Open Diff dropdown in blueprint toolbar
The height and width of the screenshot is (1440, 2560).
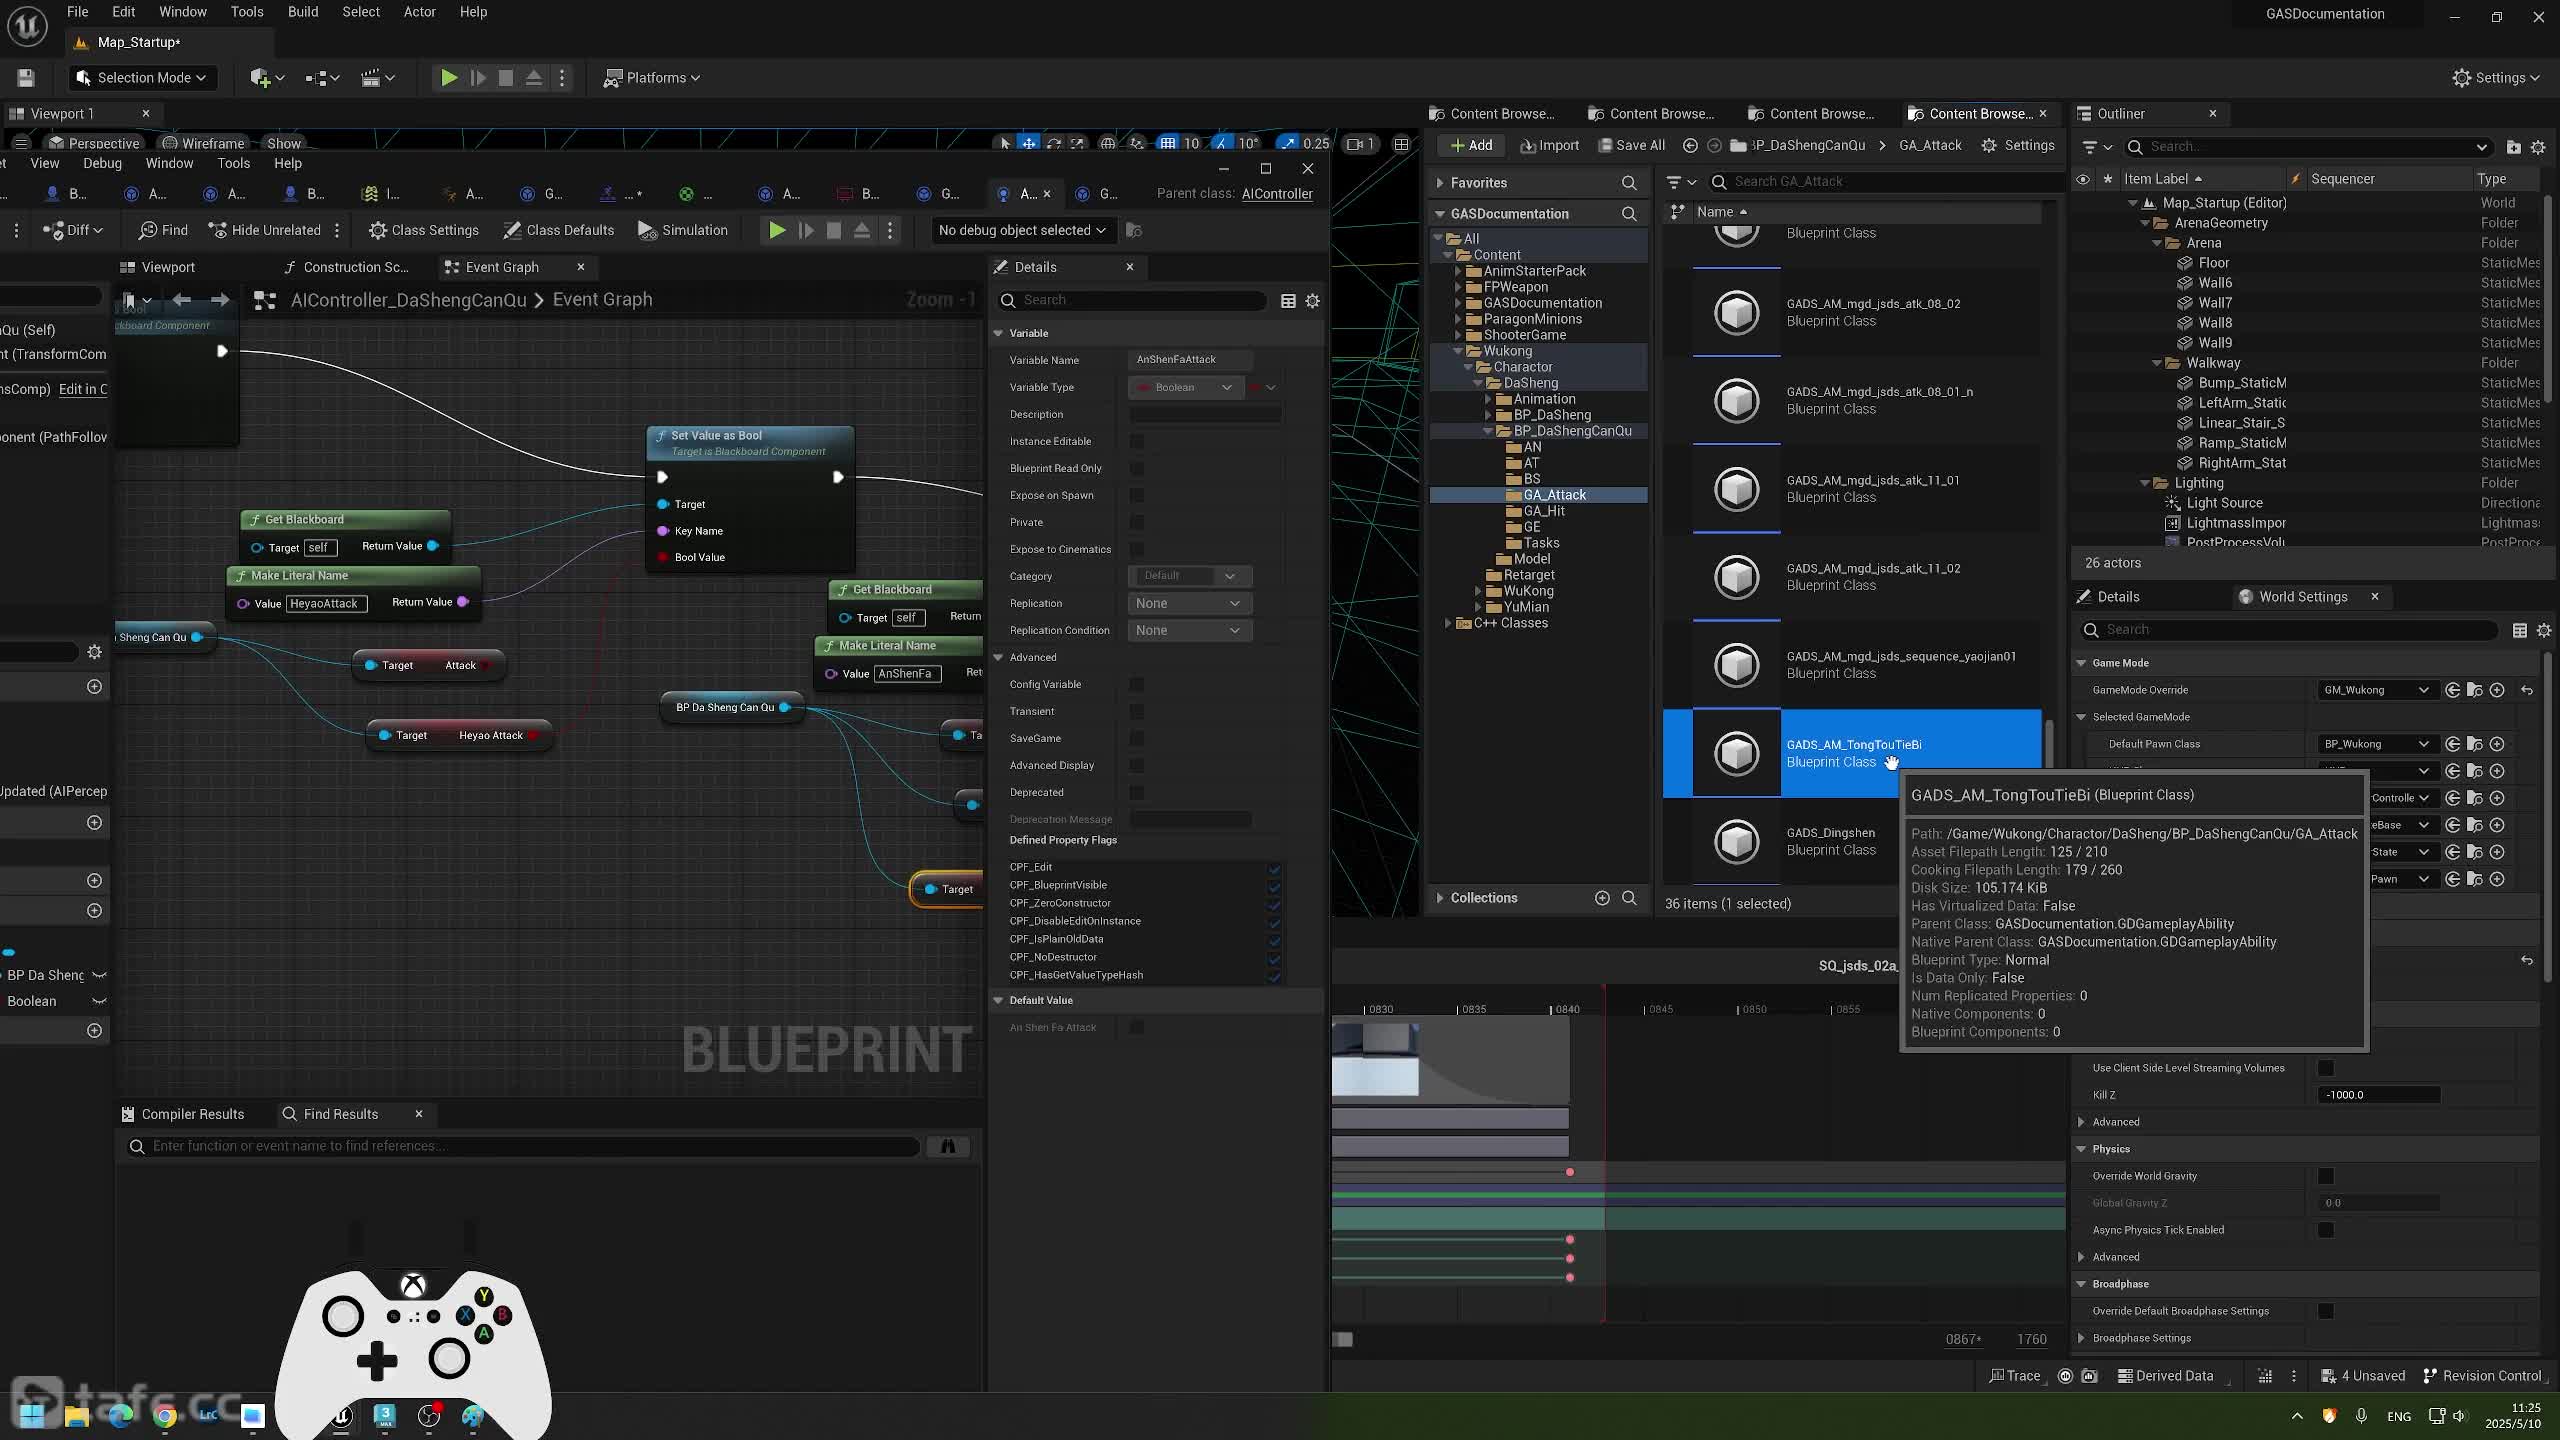(73, 231)
